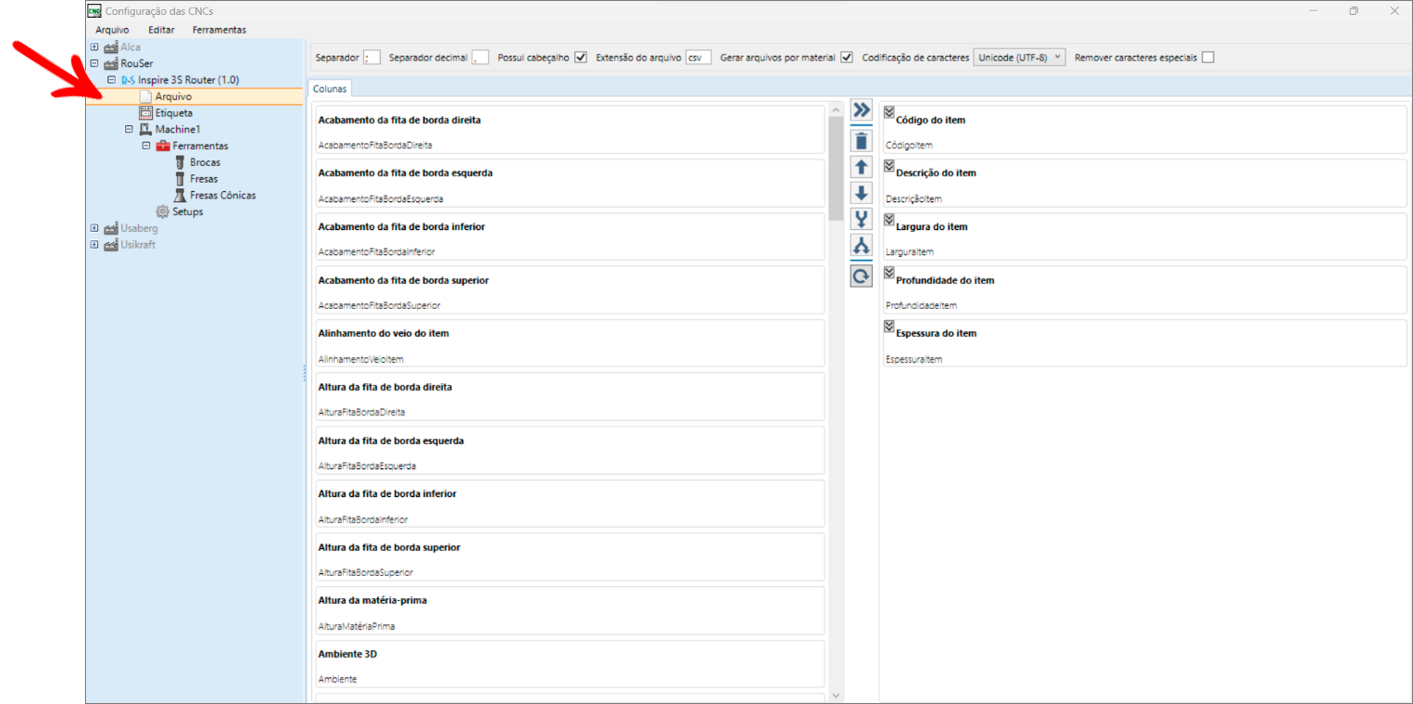Select "Altura da fita de borda inferior" column

[x=569, y=506]
